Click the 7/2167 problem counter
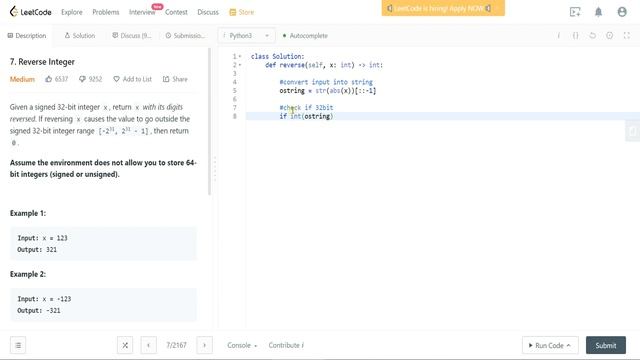Viewport: 640px width, 360px height. (176, 345)
